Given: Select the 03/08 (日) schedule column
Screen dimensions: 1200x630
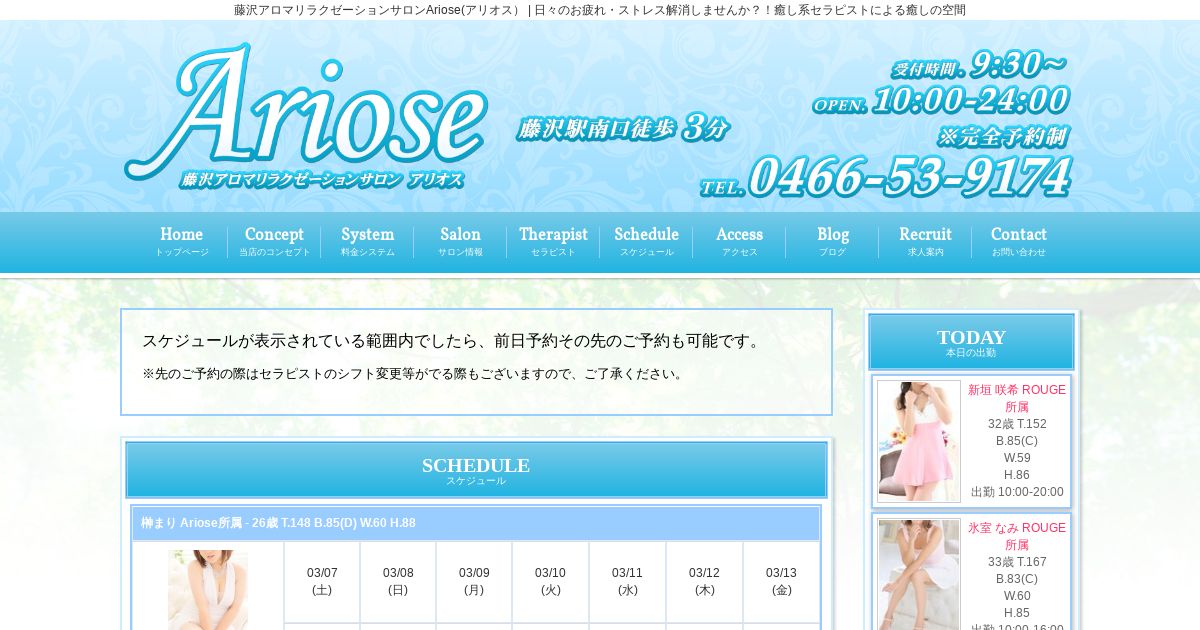Looking at the screenshot, I should [398, 581].
